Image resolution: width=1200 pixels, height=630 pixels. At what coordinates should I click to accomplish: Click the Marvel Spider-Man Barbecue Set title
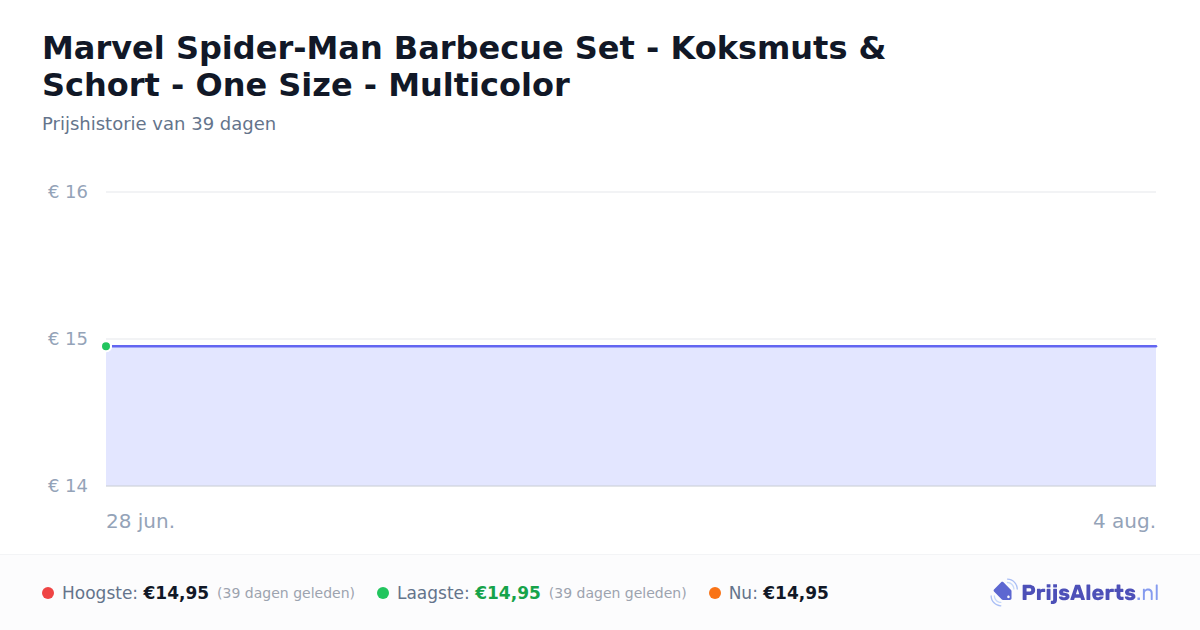pyautogui.click(x=464, y=66)
